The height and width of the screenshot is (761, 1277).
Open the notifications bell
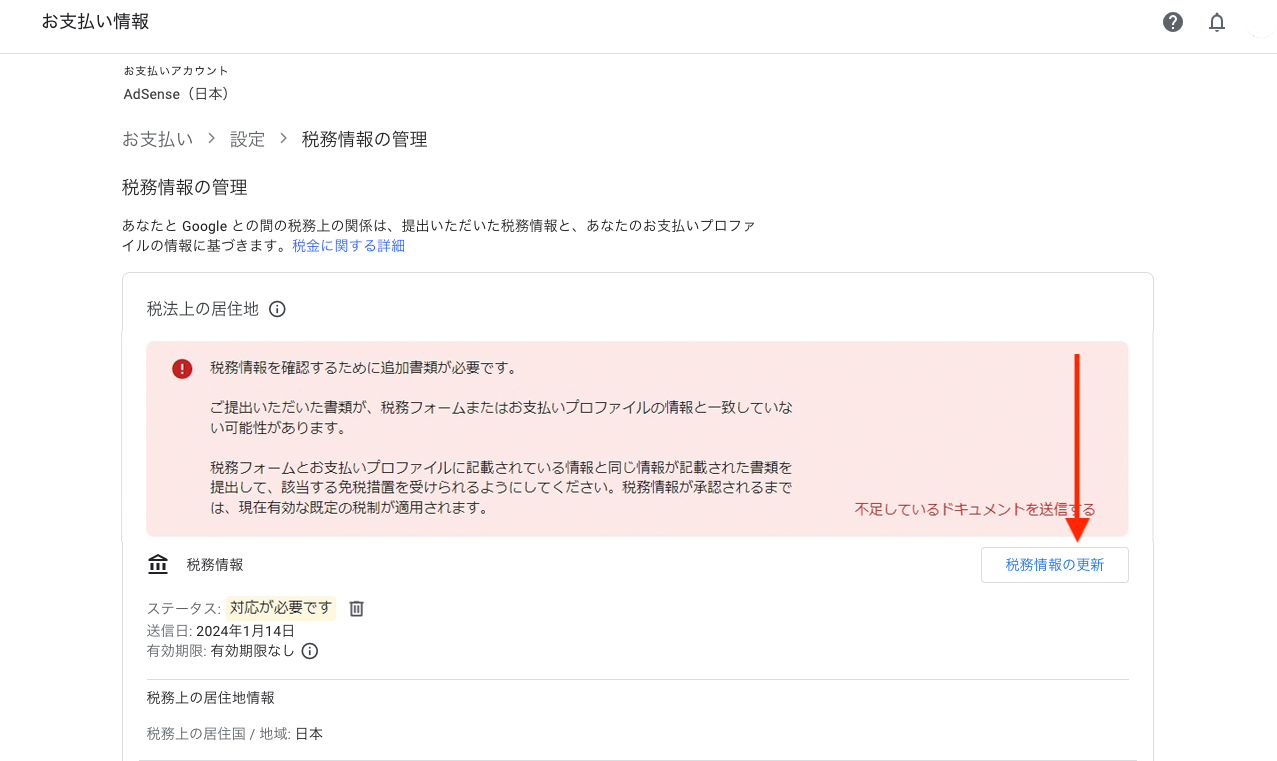tap(1217, 22)
